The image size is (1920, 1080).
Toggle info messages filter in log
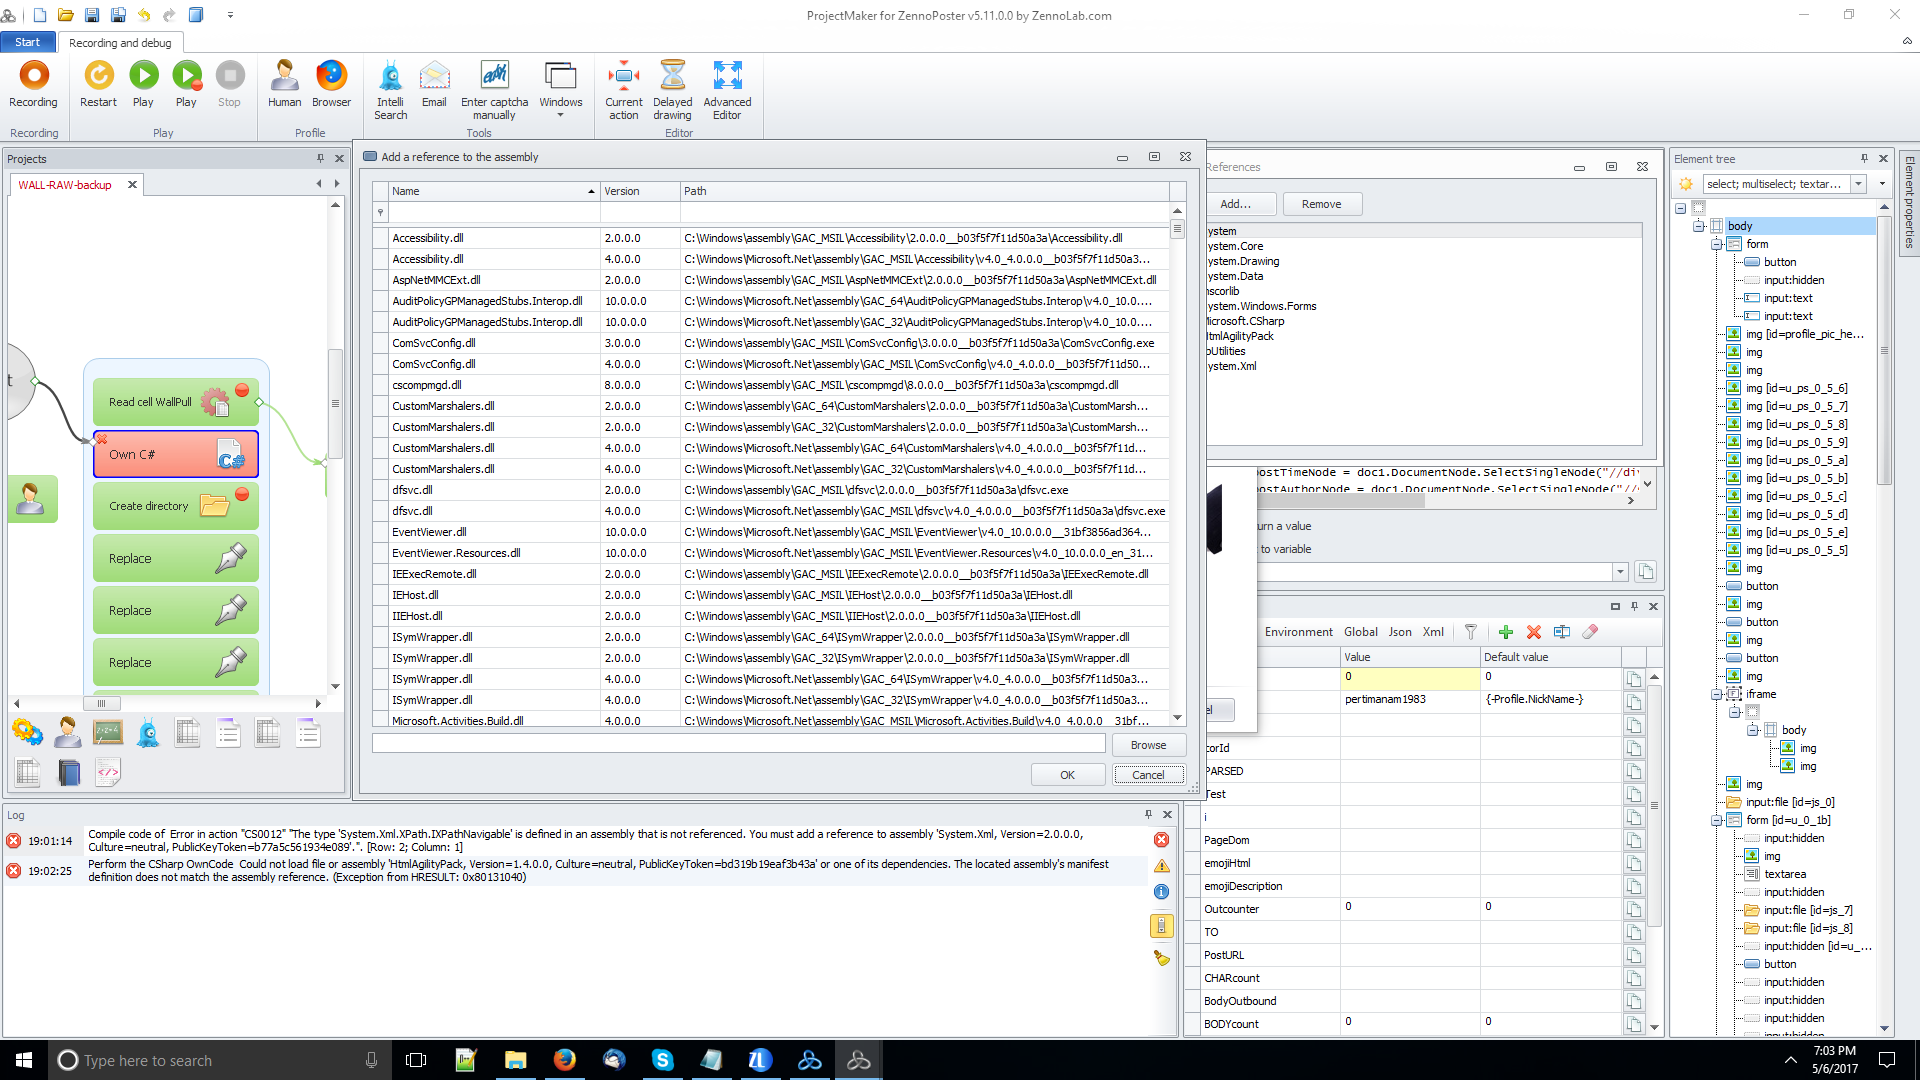pos(1161,892)
